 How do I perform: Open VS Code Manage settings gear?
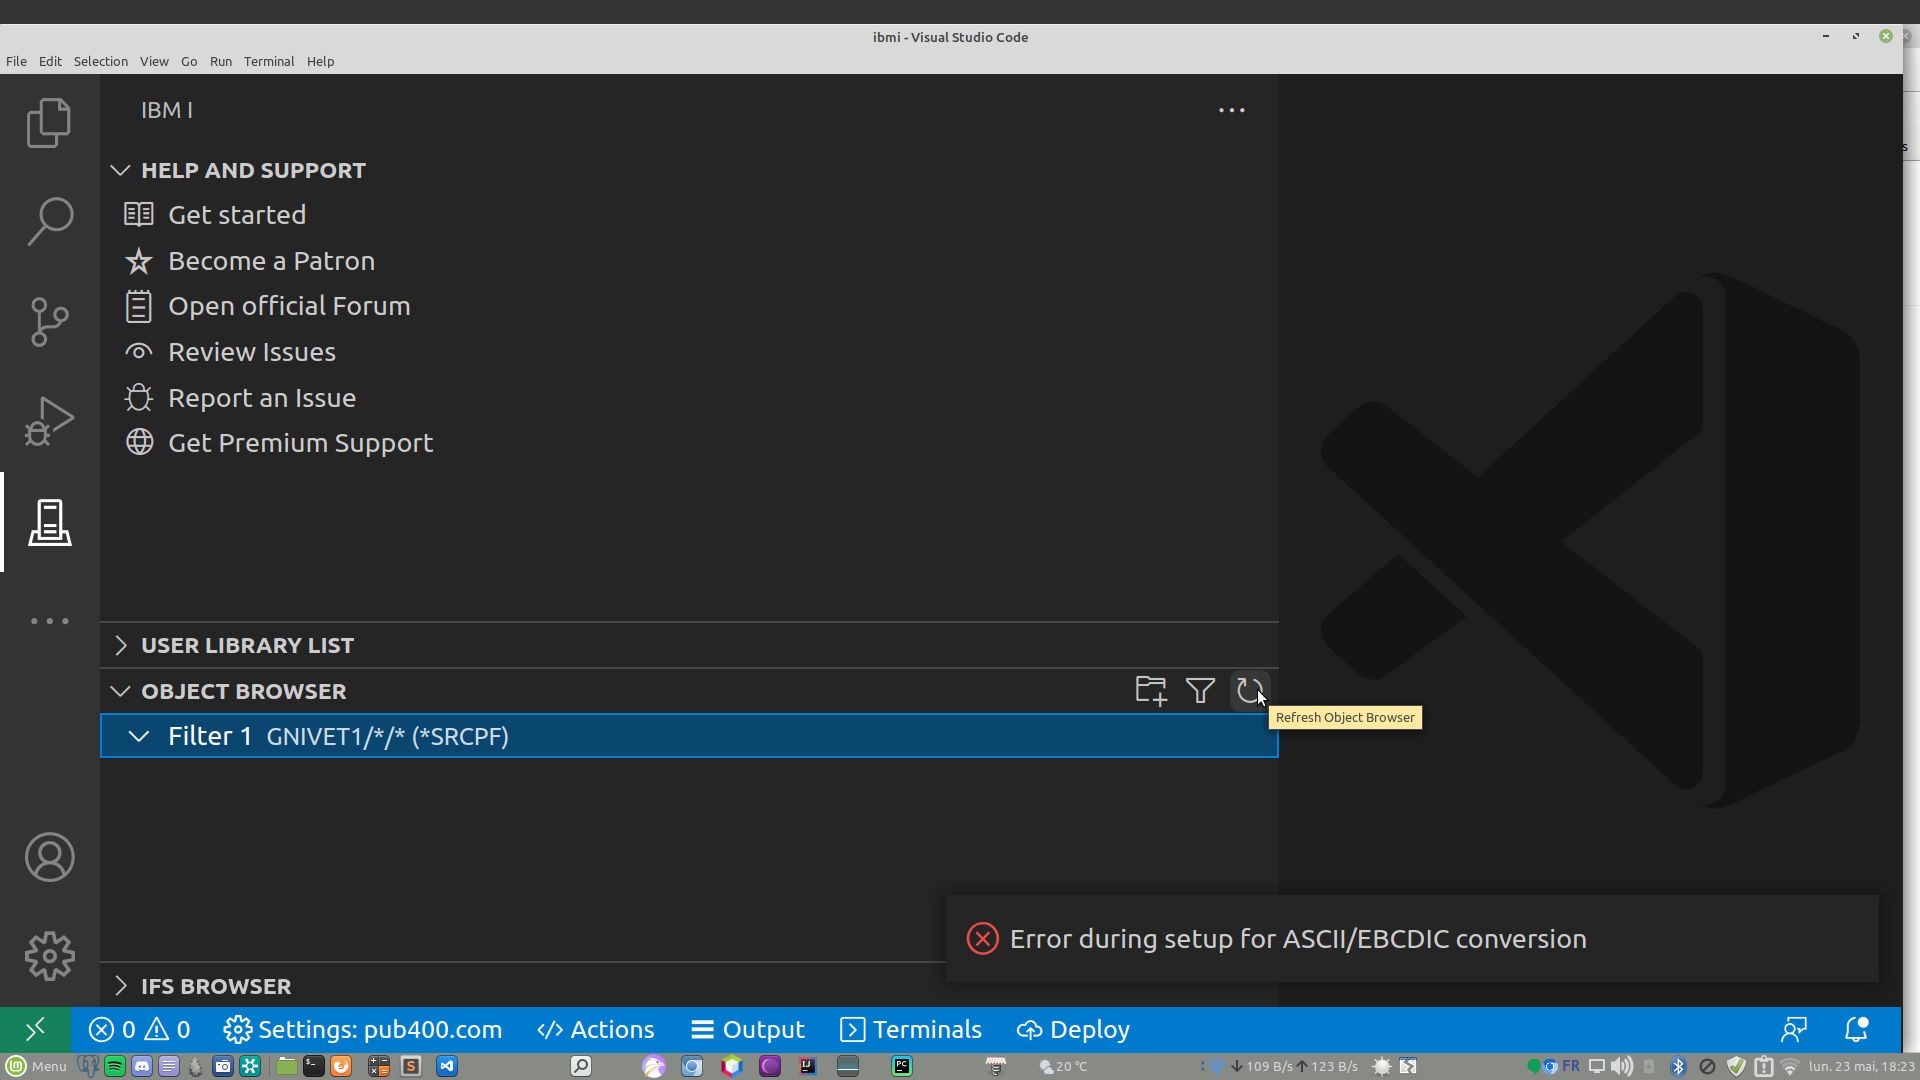pos(49,955)
